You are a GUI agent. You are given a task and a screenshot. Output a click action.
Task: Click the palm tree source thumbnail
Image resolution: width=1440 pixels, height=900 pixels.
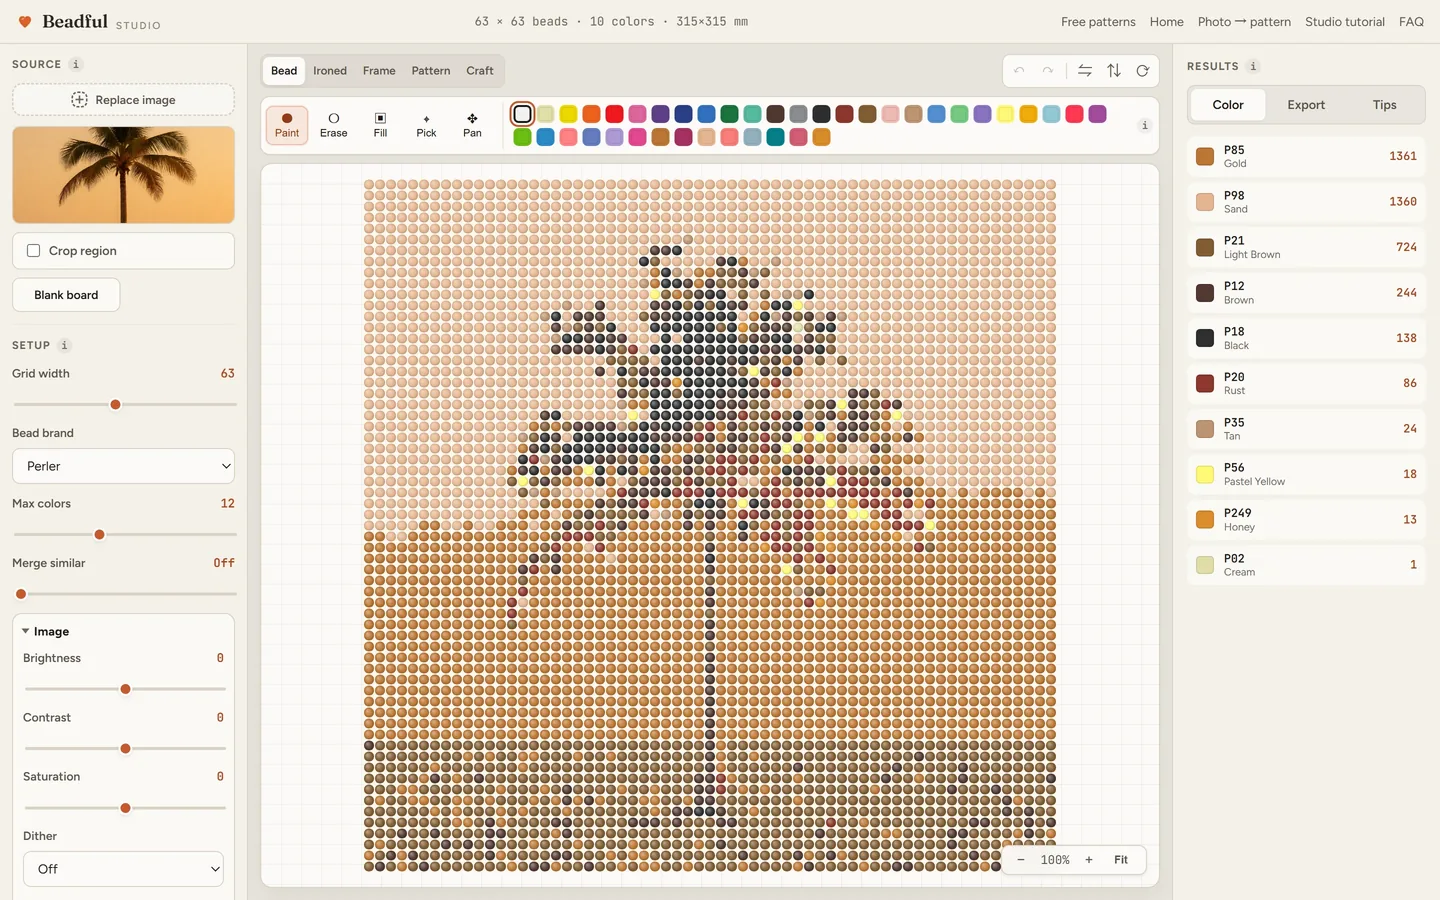pos(123,175)
